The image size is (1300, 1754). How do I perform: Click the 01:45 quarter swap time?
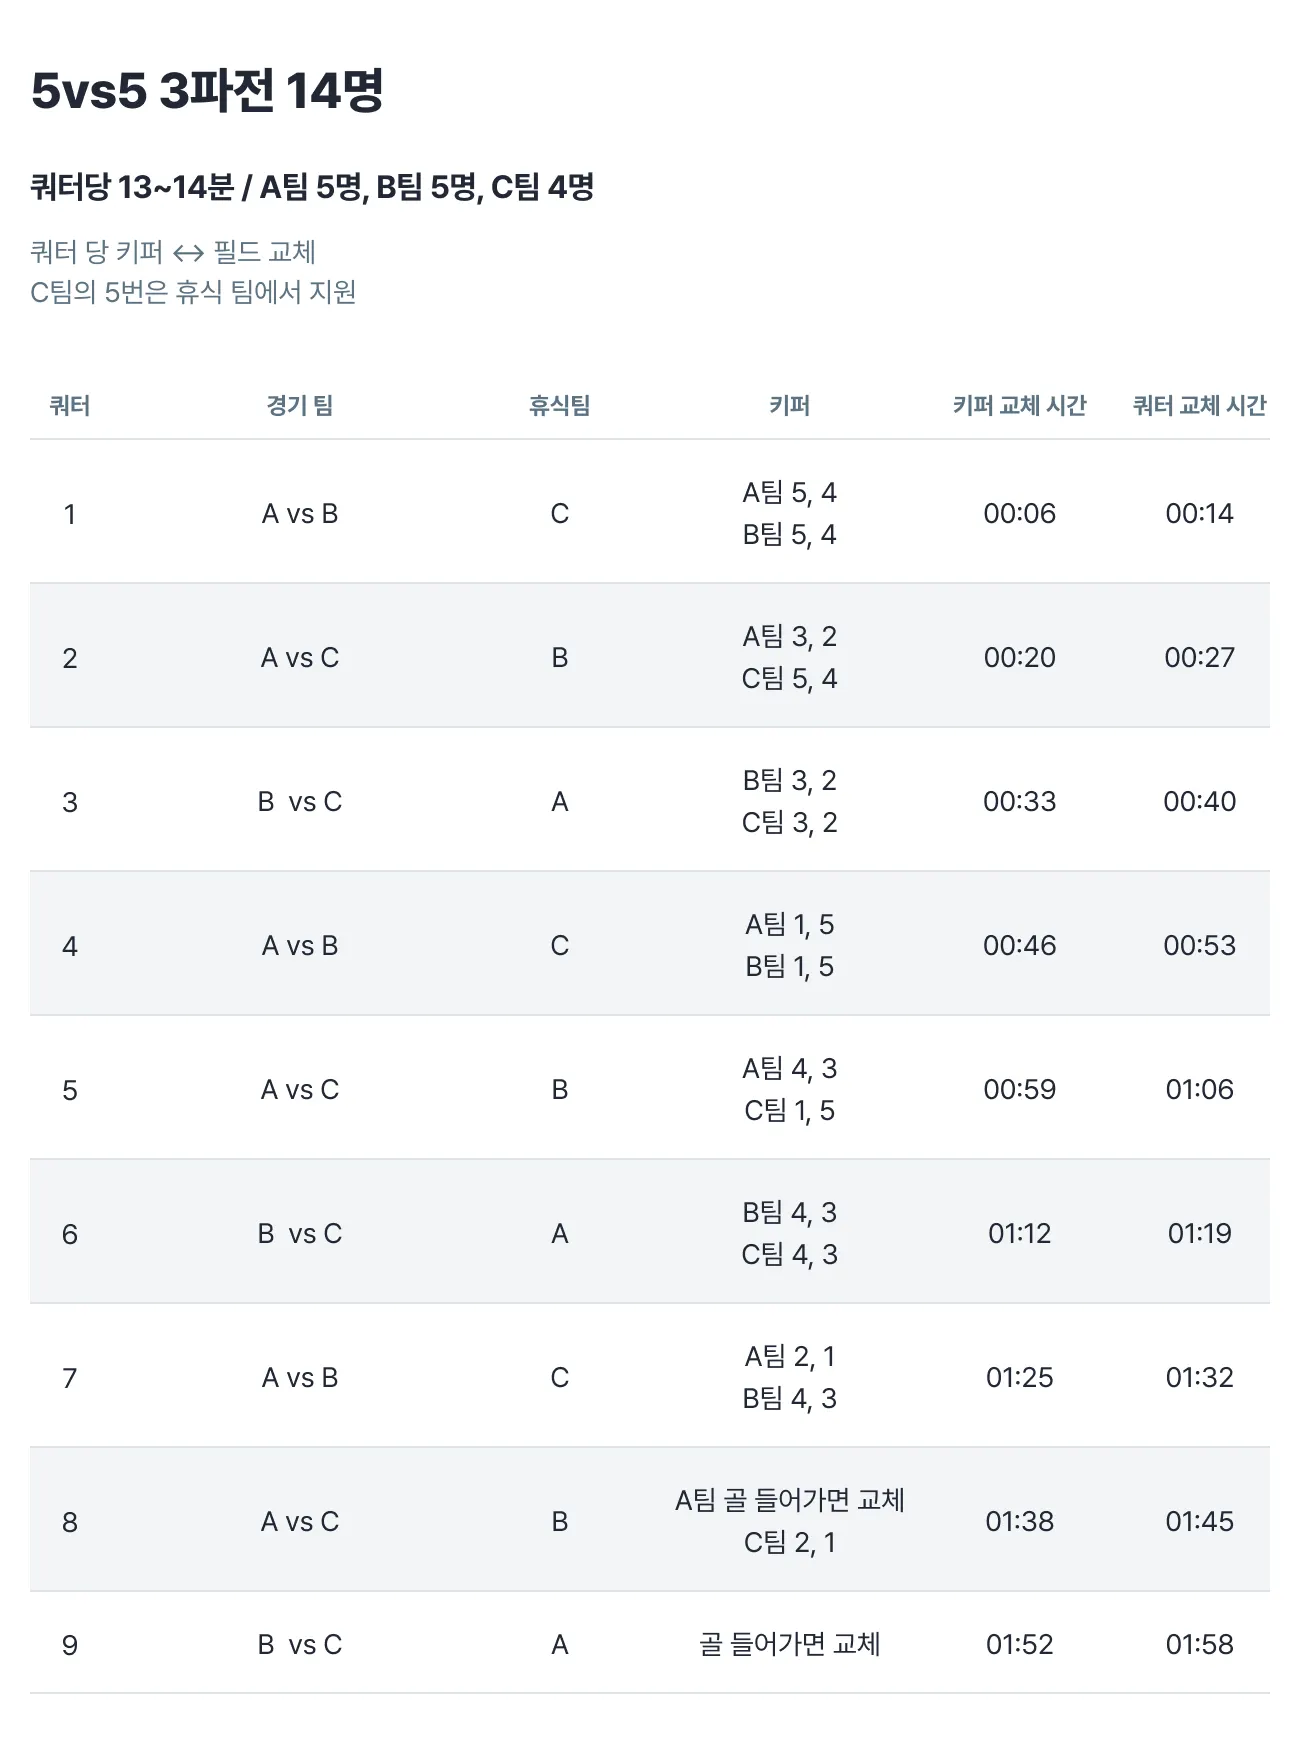(1199, 1521)
